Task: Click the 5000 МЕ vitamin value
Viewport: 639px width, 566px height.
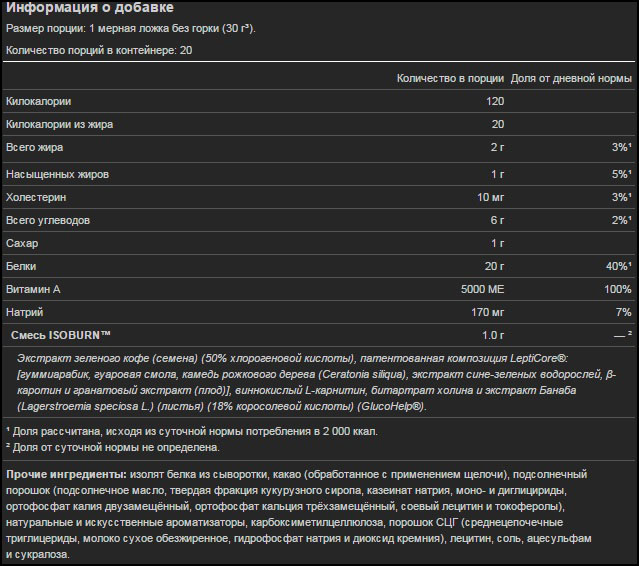Action: (x=483, y=289)
